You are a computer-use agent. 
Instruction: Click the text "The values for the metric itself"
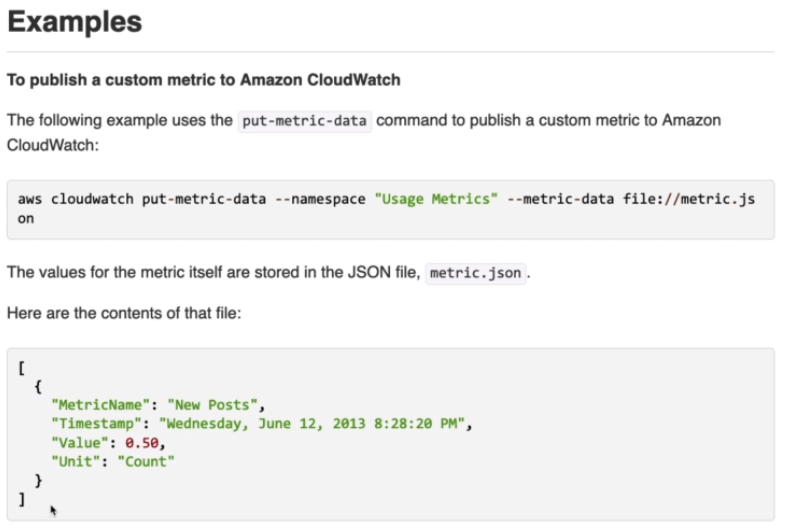tap(114, 273)
